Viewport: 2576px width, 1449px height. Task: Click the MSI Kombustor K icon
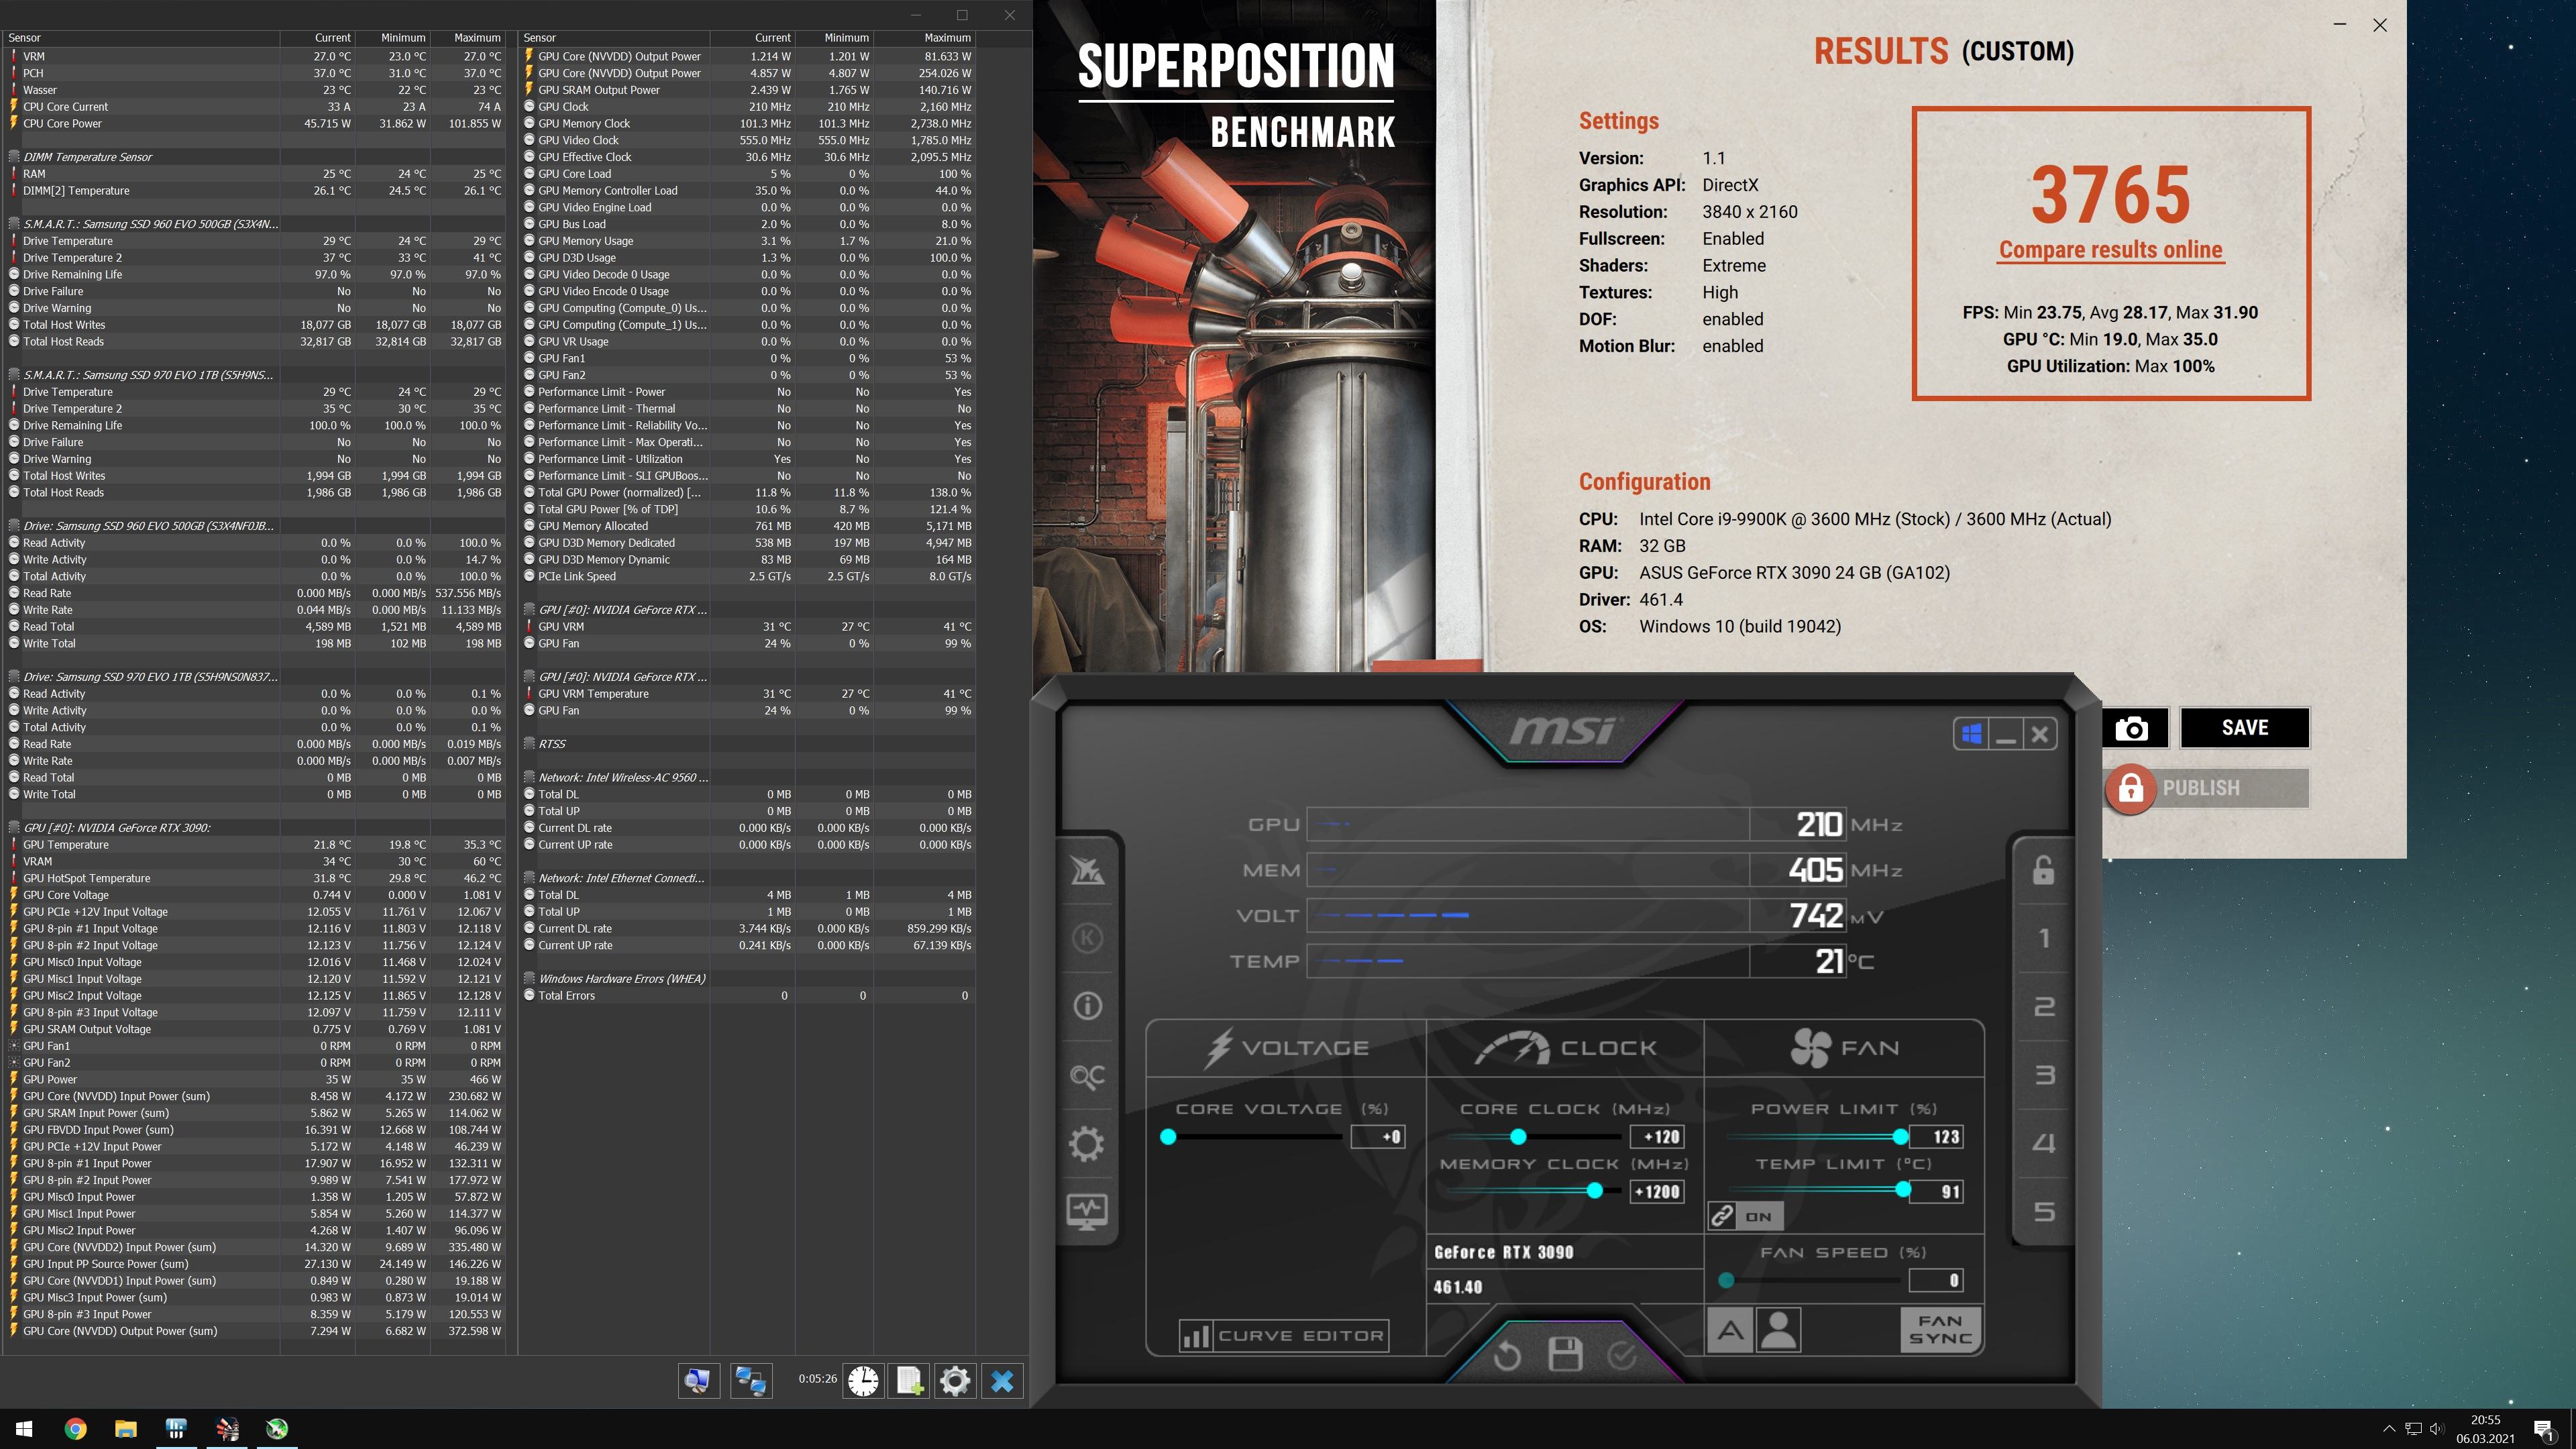coord(1087,938)
